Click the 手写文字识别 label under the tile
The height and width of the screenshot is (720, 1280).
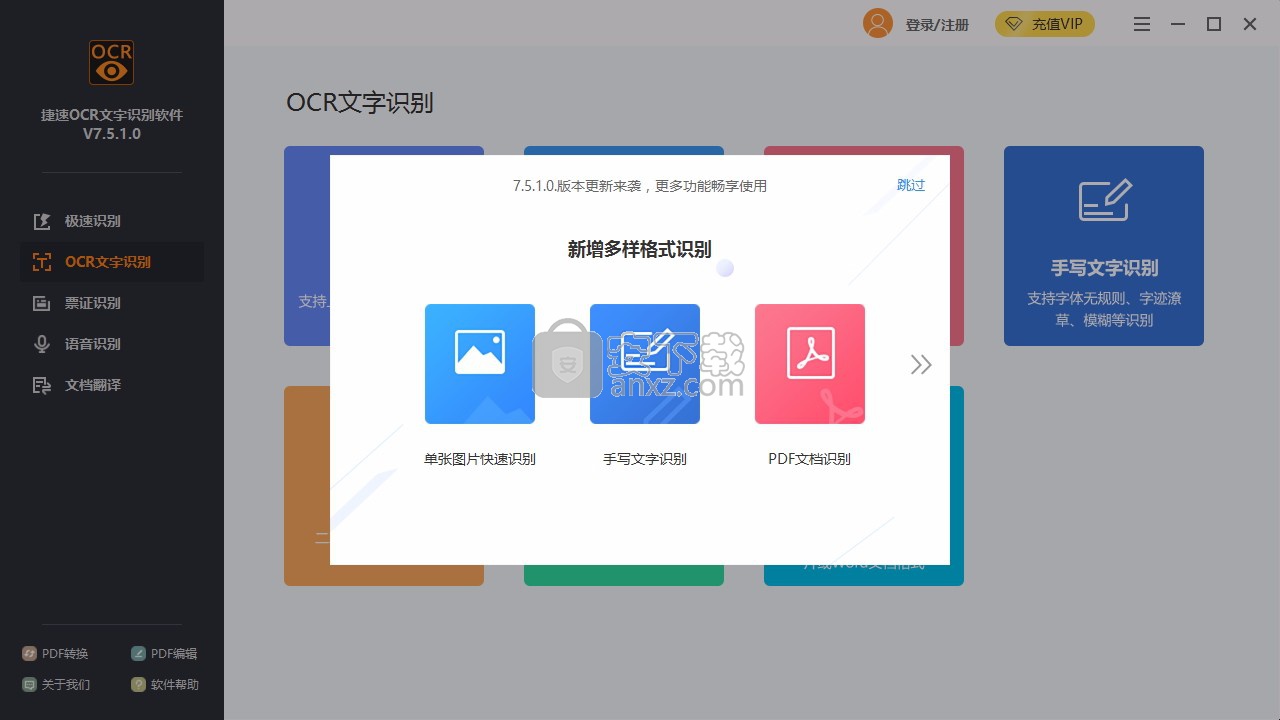pos(645,459)
